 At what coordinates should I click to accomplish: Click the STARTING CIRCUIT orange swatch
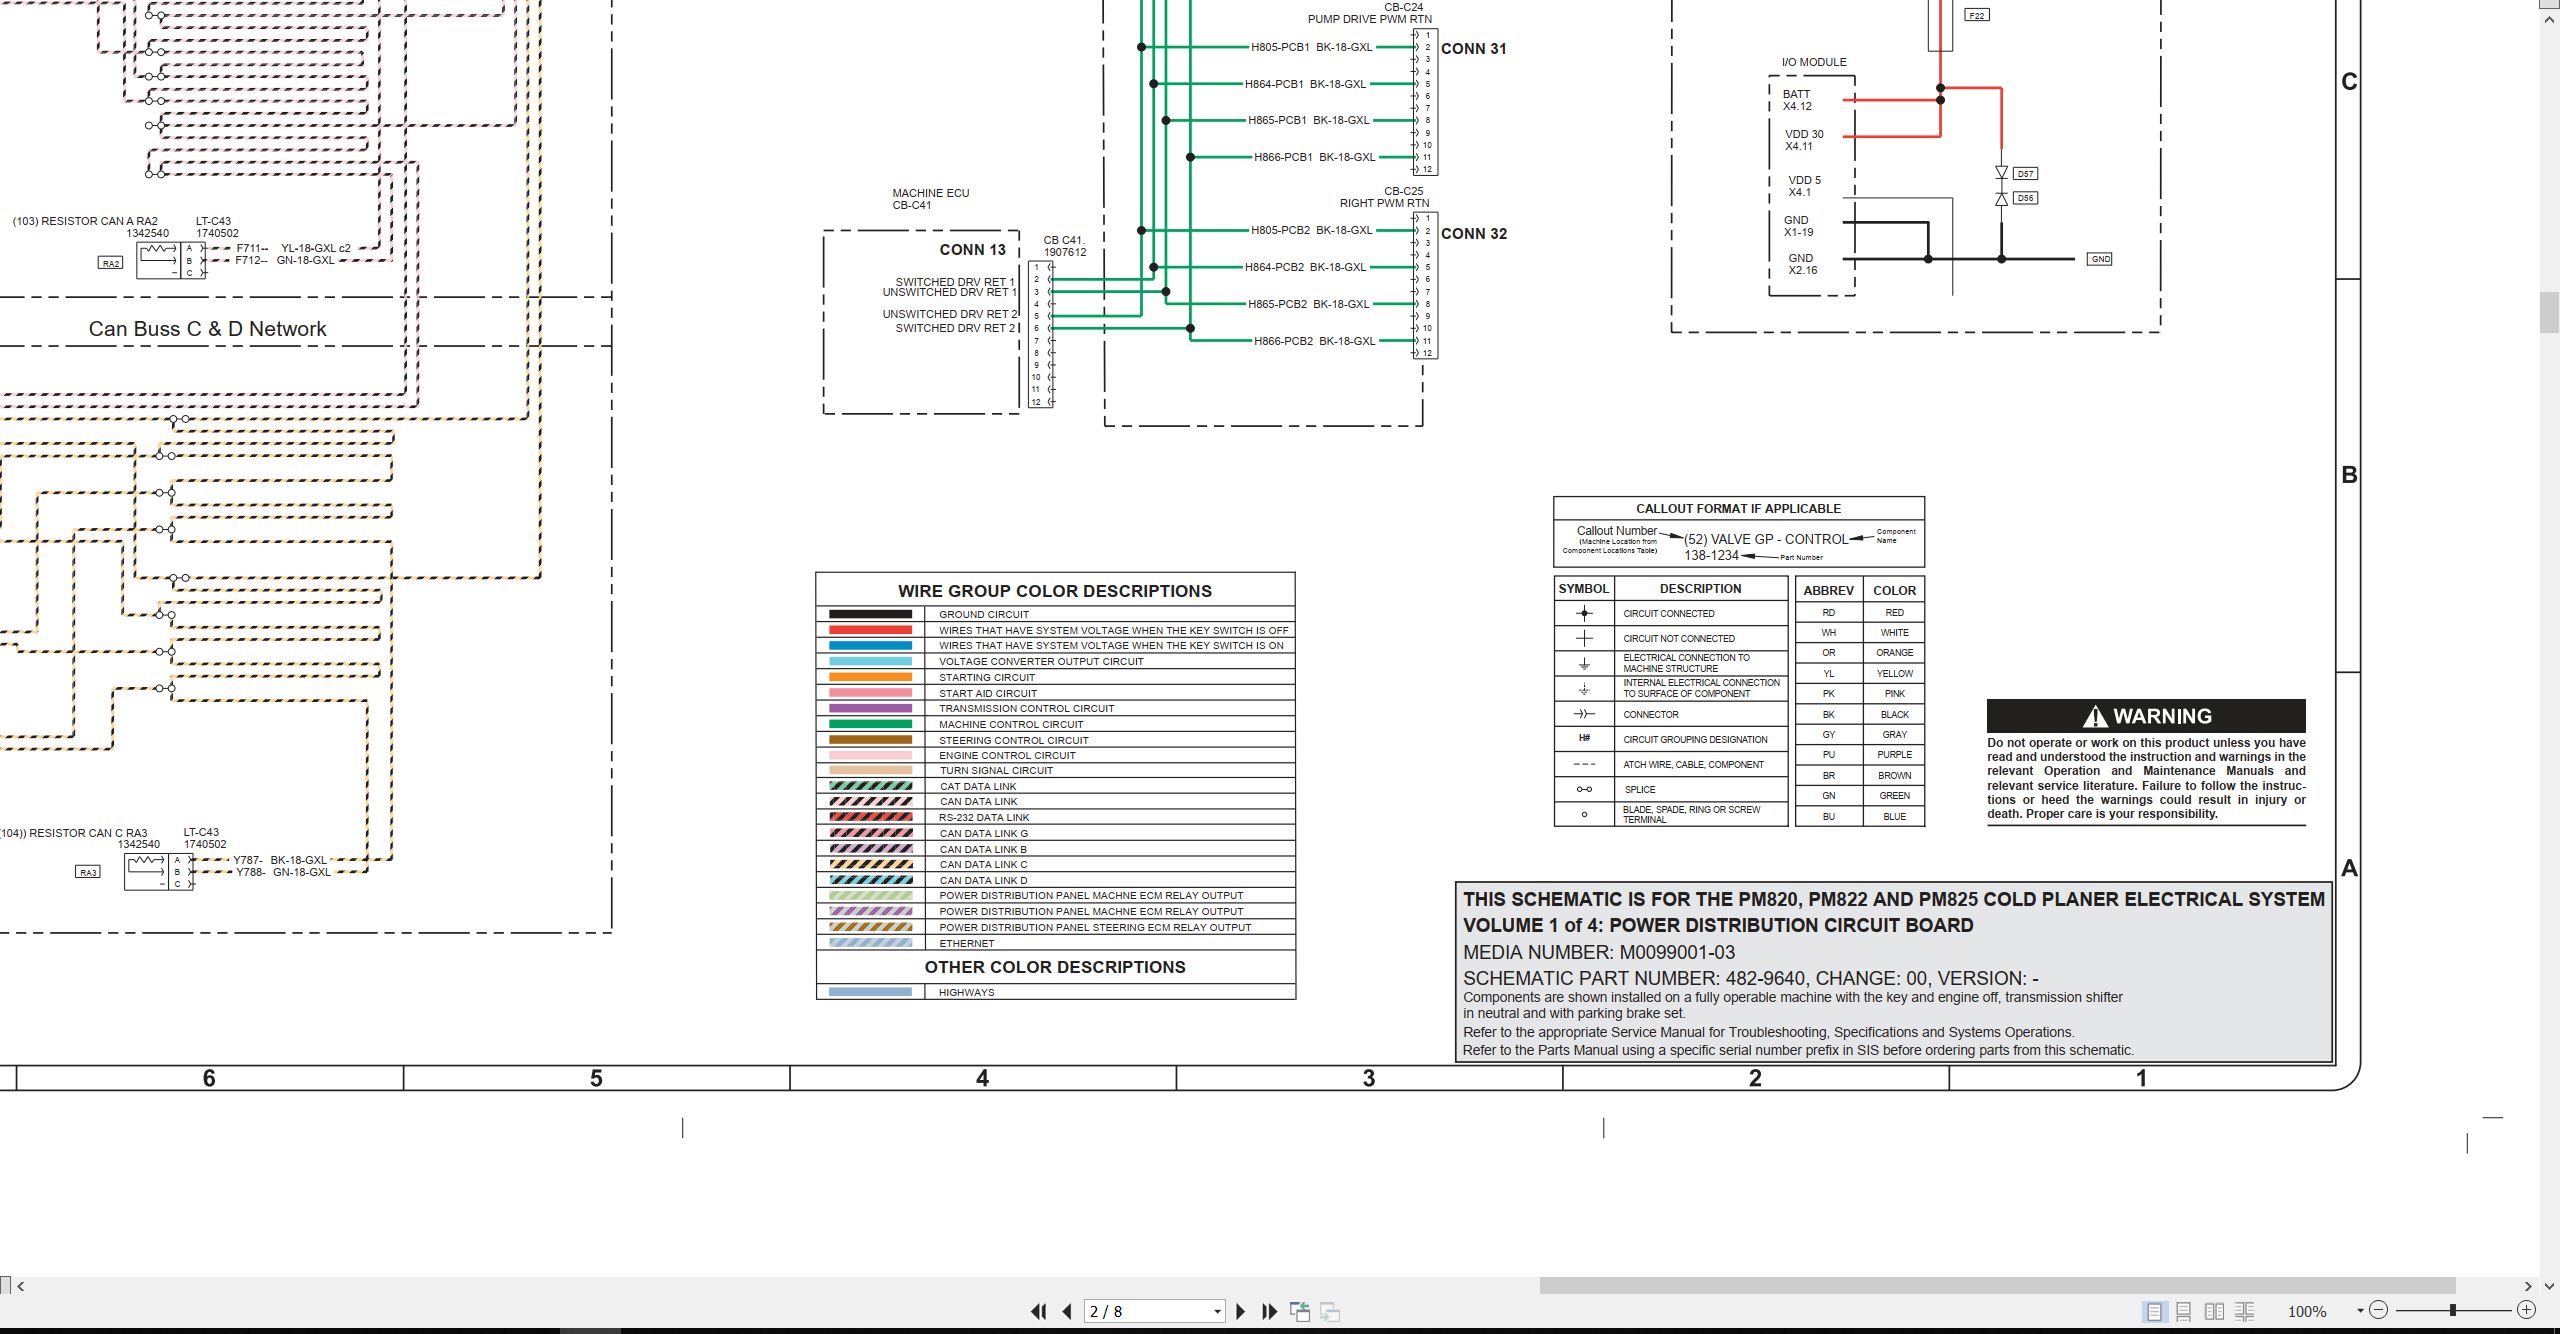870,677
